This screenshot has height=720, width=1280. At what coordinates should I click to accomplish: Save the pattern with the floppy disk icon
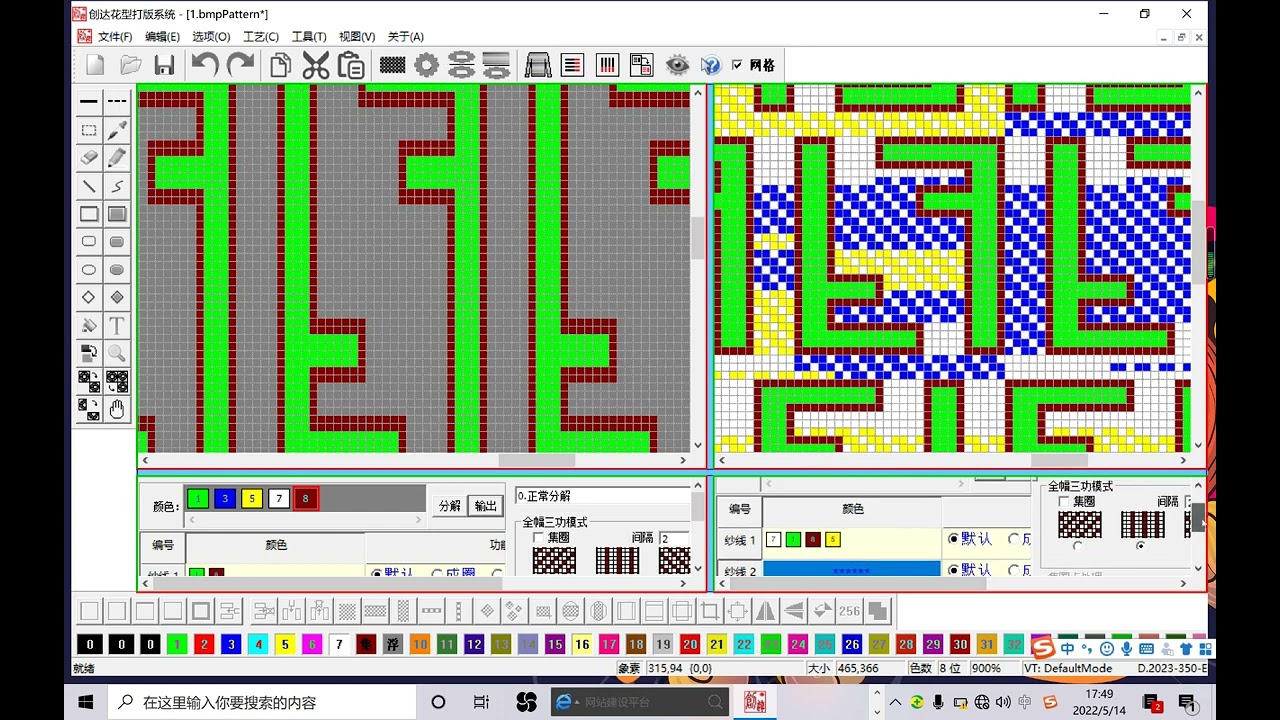pyautogui.click(x=164, y=66)
